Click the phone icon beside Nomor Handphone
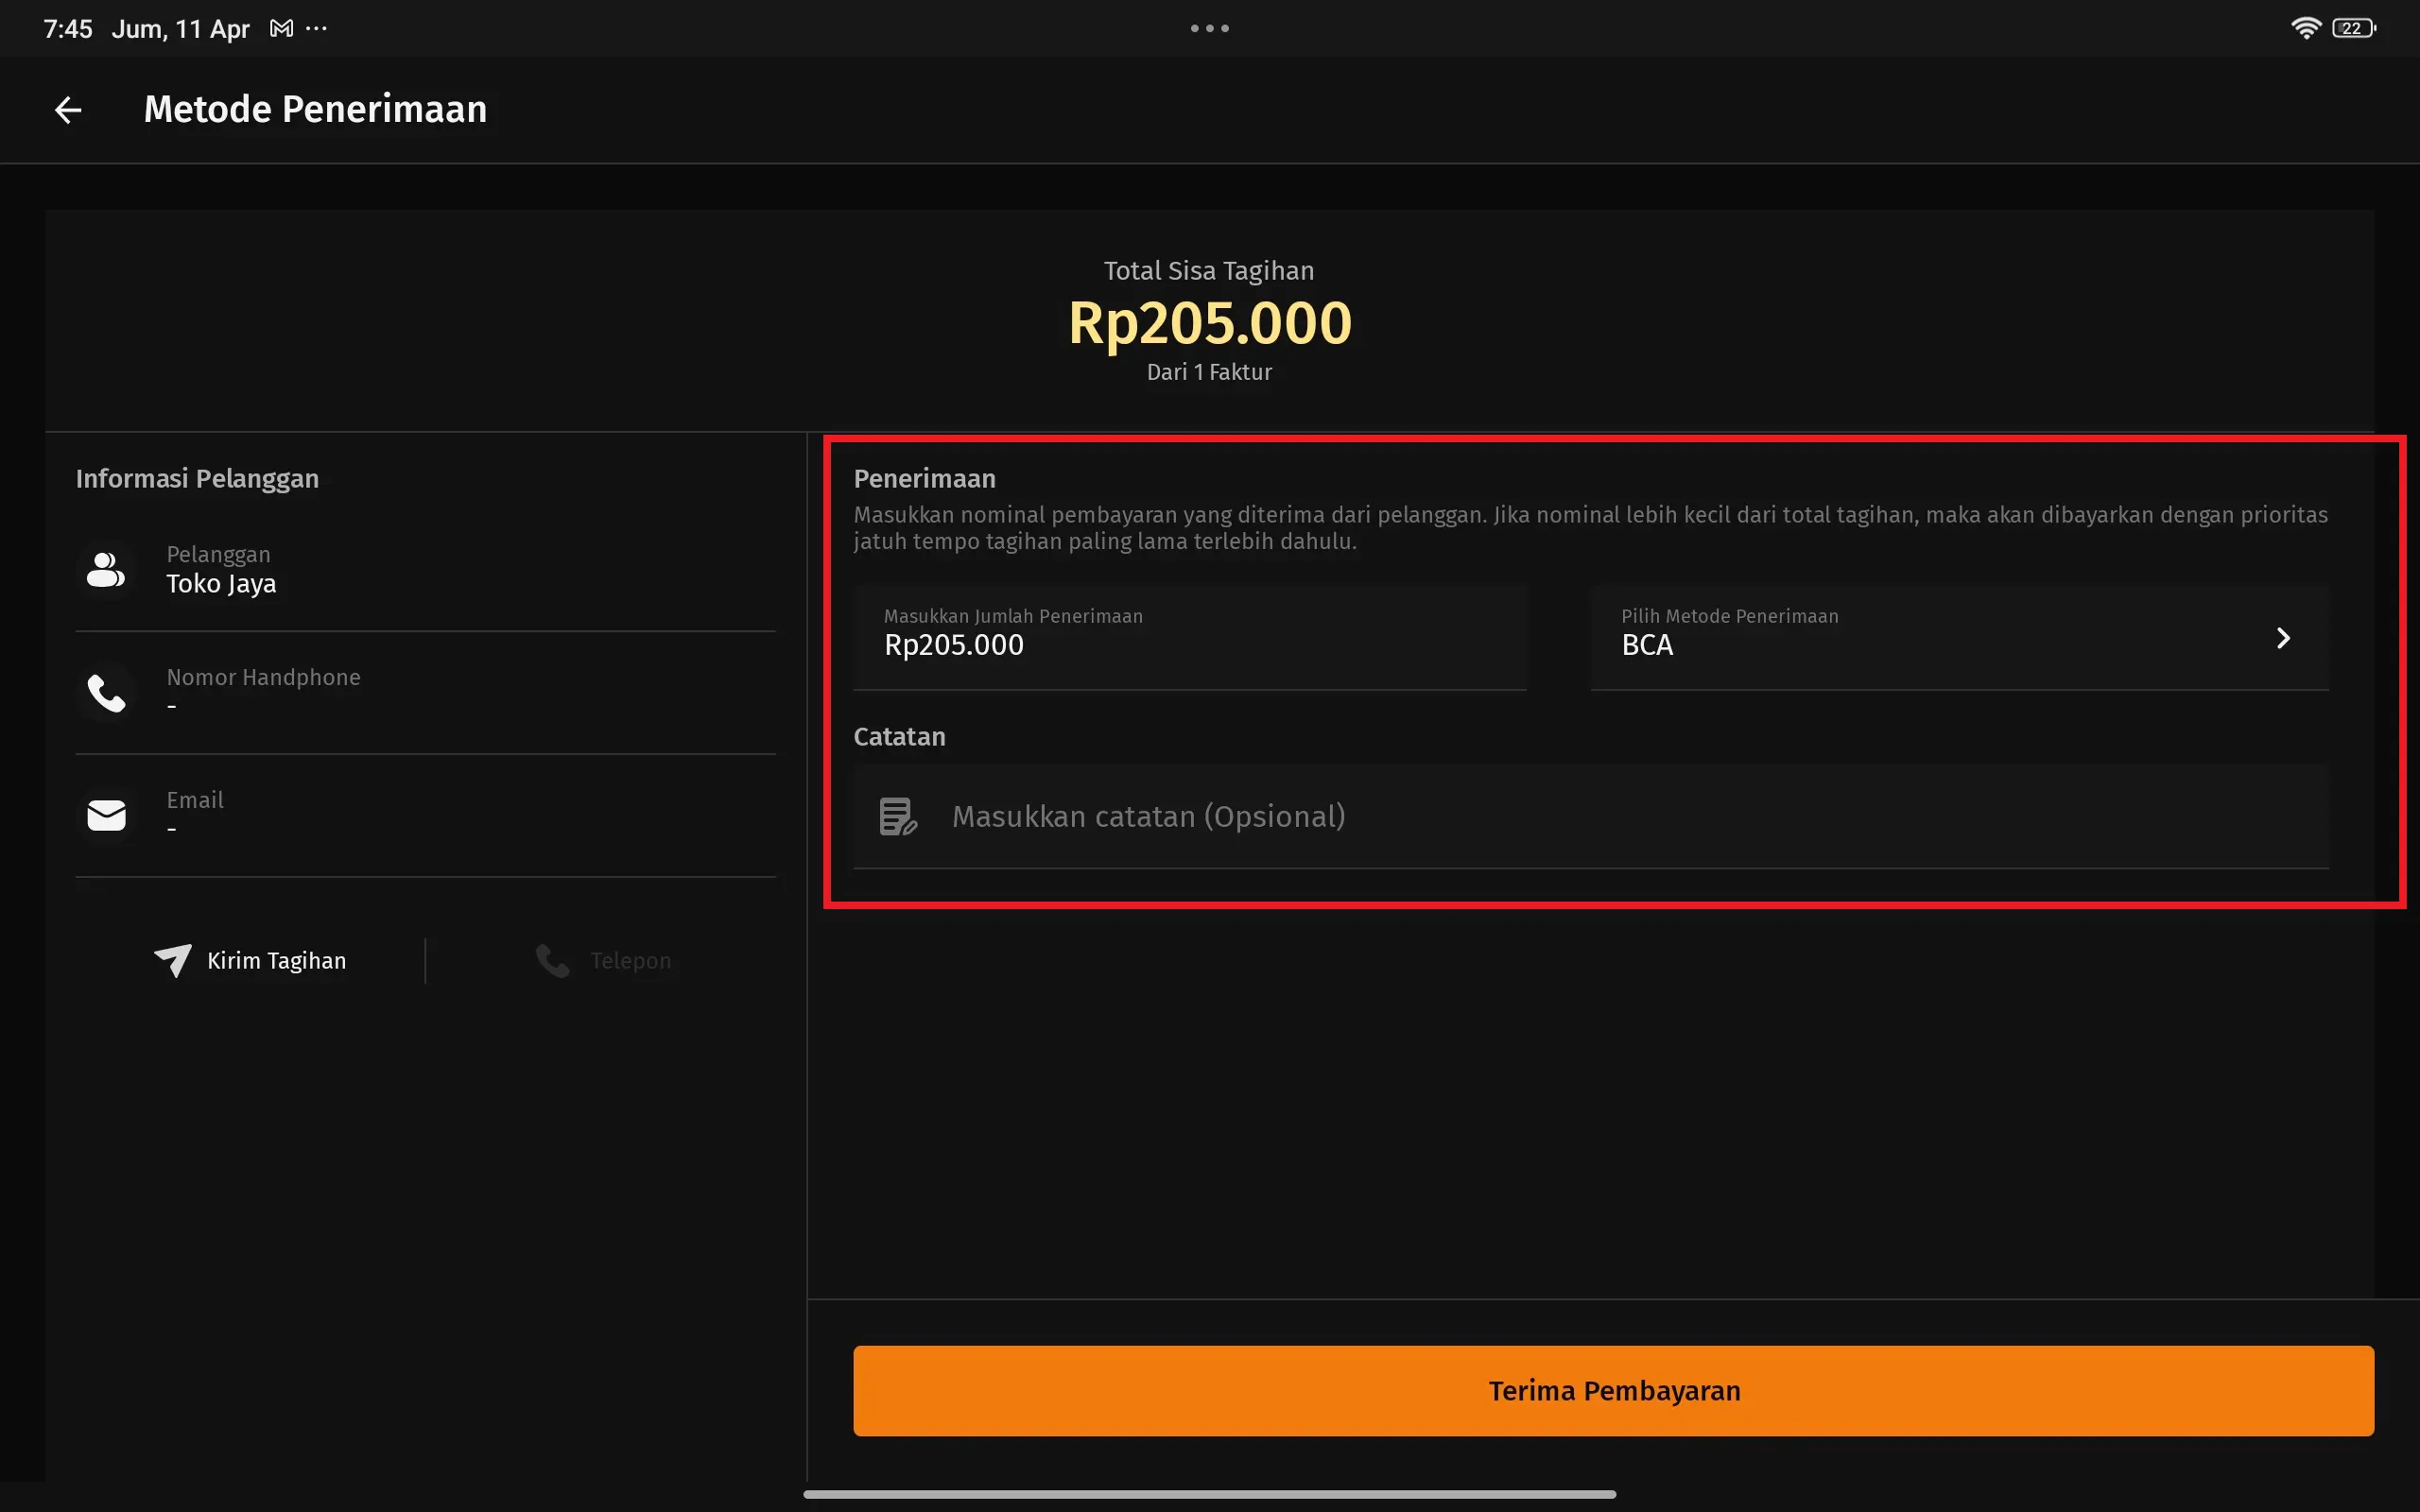 (x=106, y=693)
